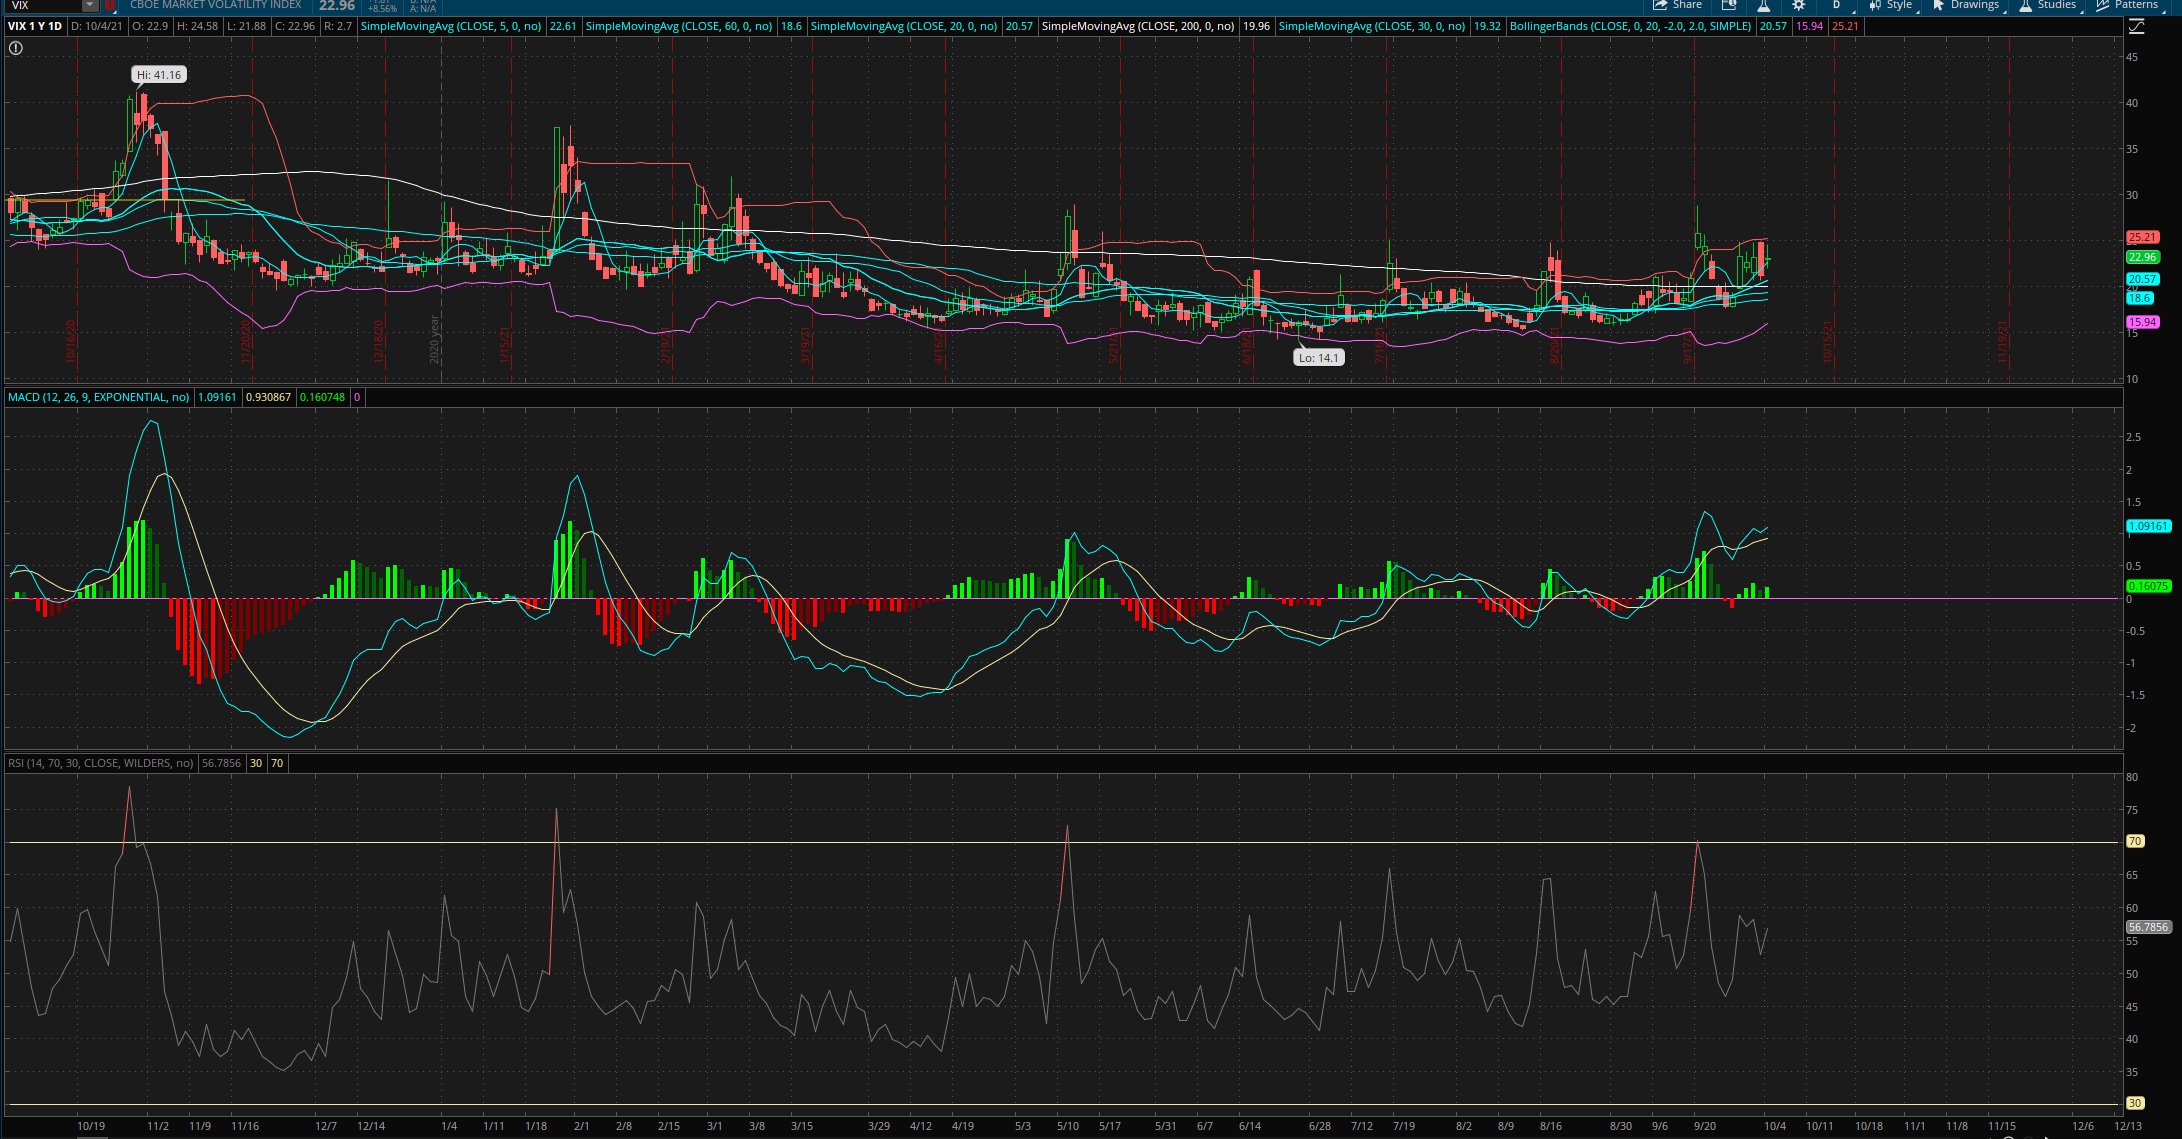2182x1139 pixels.
Task: Click the exclamation info icon on chart
Action: [x=16, y=48]
